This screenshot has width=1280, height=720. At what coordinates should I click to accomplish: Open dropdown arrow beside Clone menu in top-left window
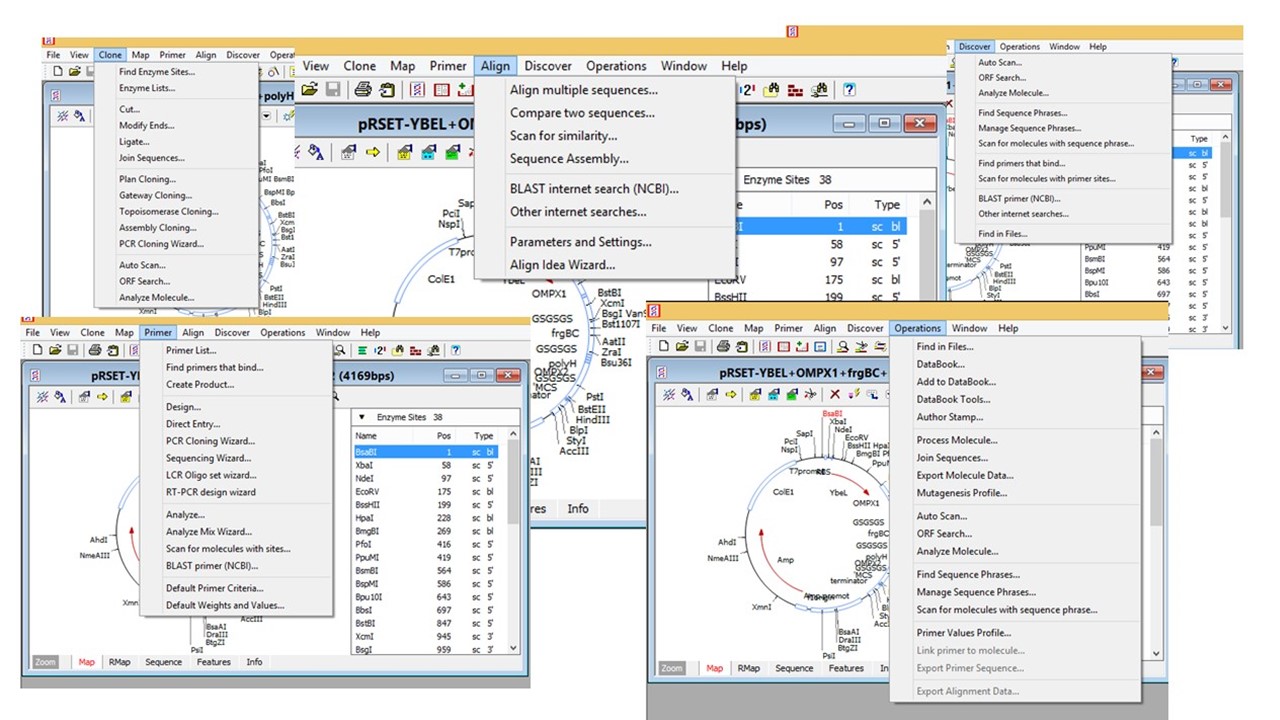[267, 116]
